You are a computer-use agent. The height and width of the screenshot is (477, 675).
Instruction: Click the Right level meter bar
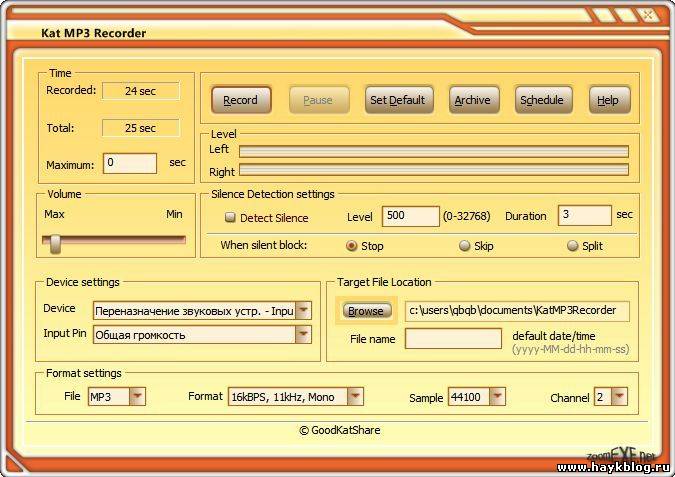(x=434, y=170)
